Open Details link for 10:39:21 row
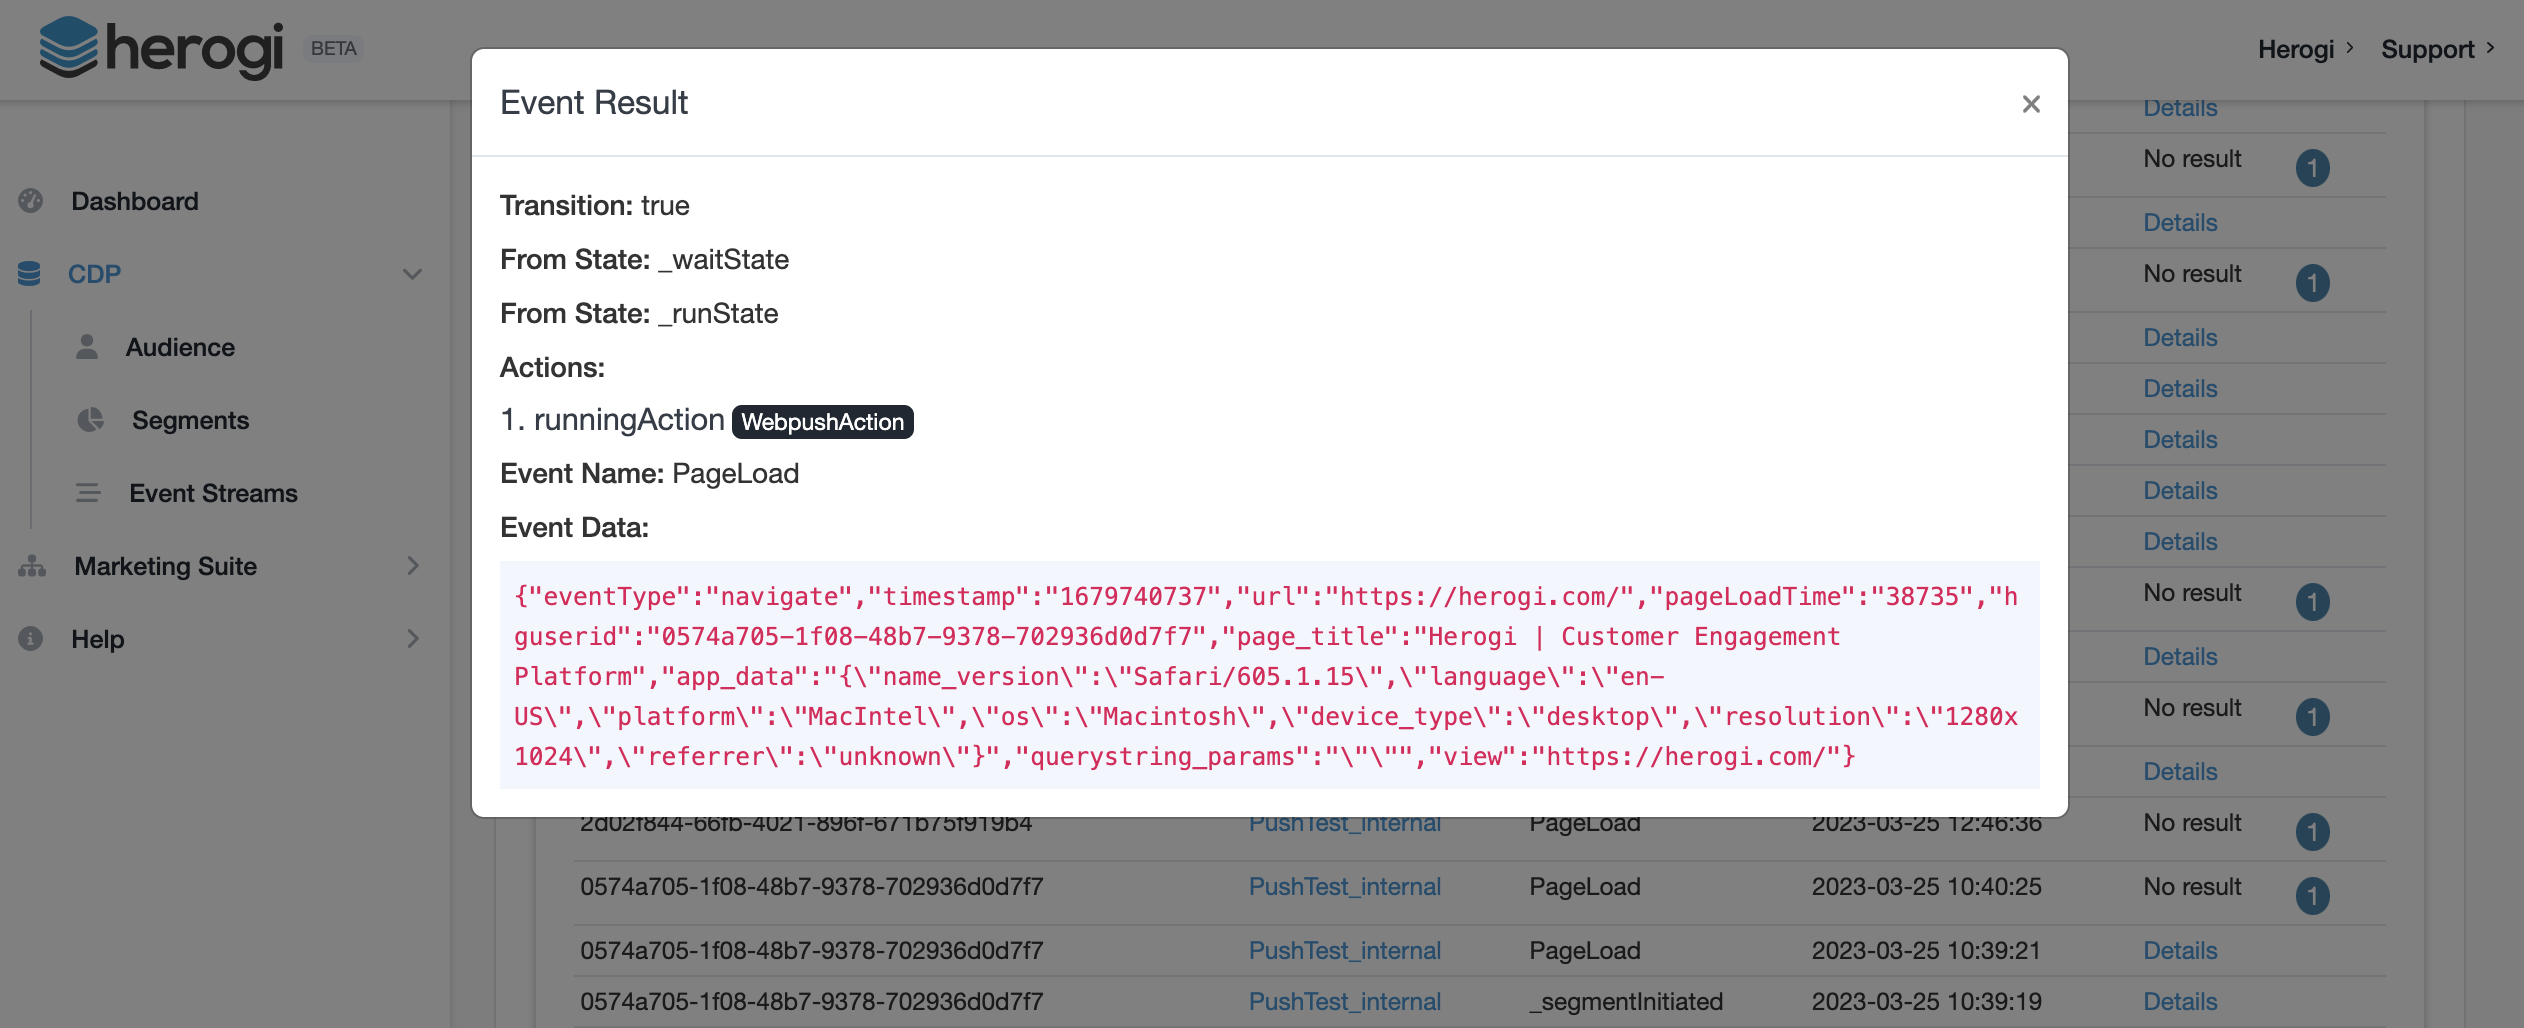This screenshot has width=2524, height=1028. pyautogui.click(x=2180, y=951)
